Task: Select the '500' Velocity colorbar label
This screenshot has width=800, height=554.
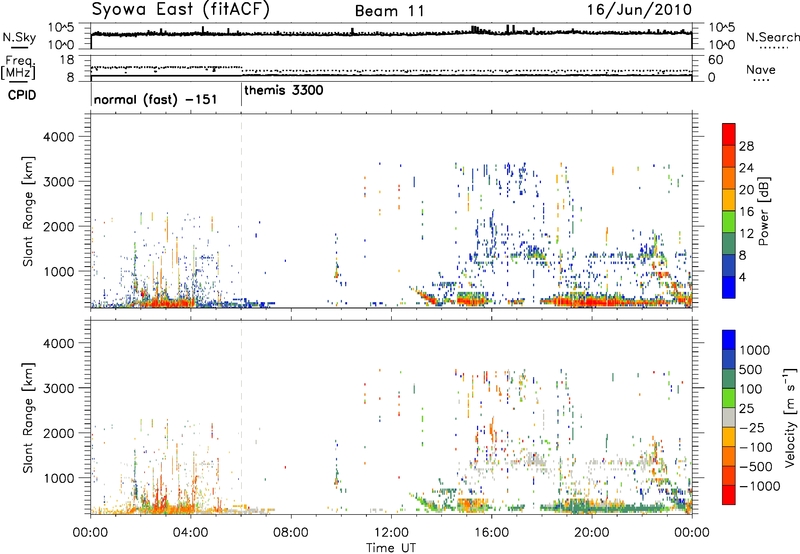Action: tap(751, 369)
